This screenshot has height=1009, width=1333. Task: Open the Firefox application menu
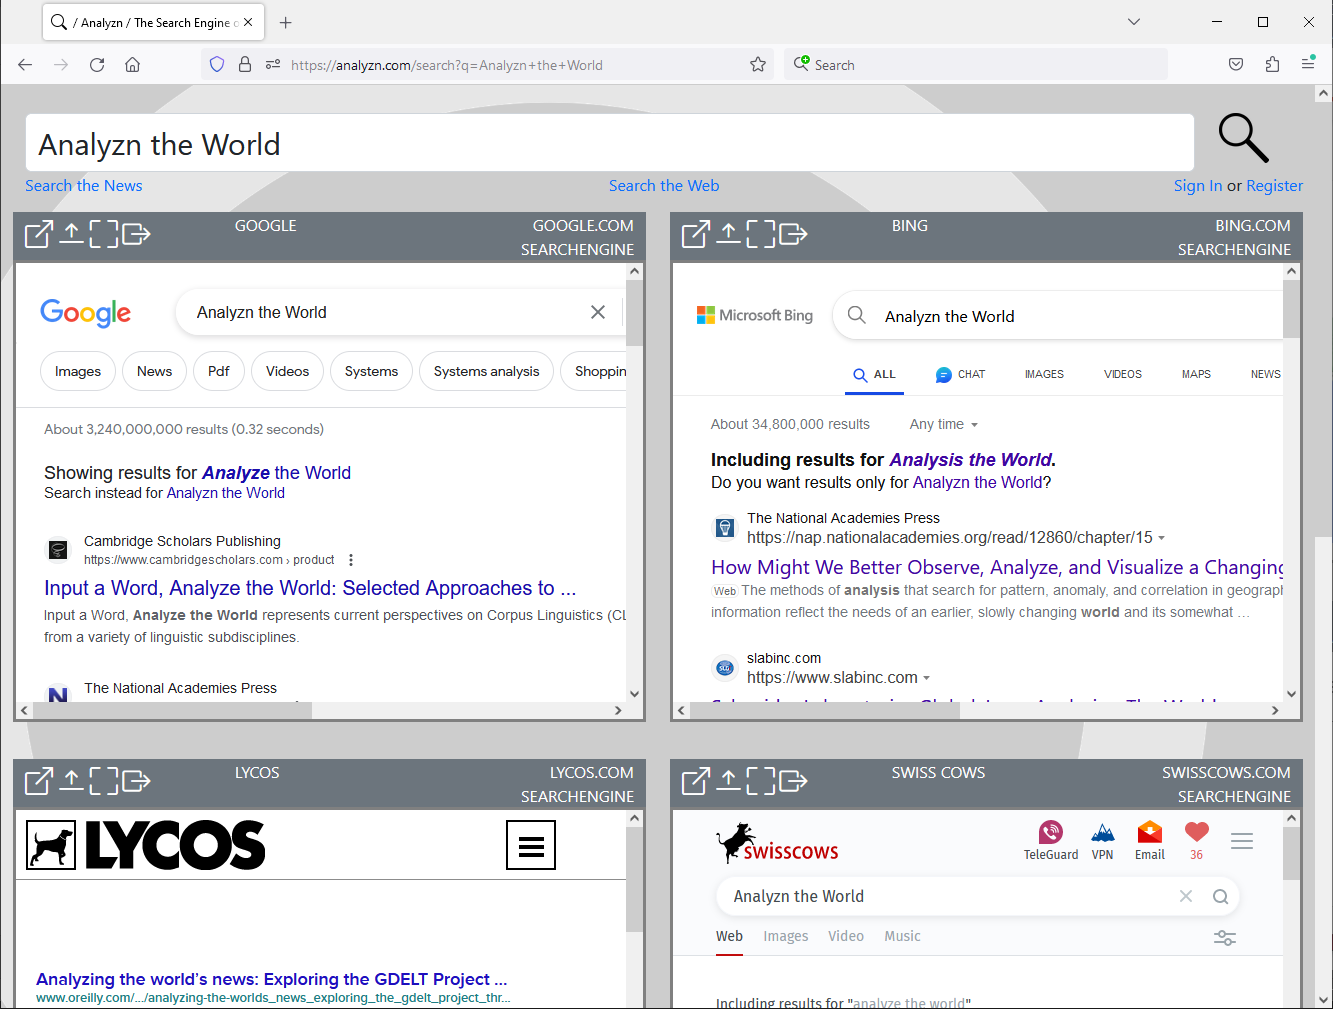tap(1308, 65)
